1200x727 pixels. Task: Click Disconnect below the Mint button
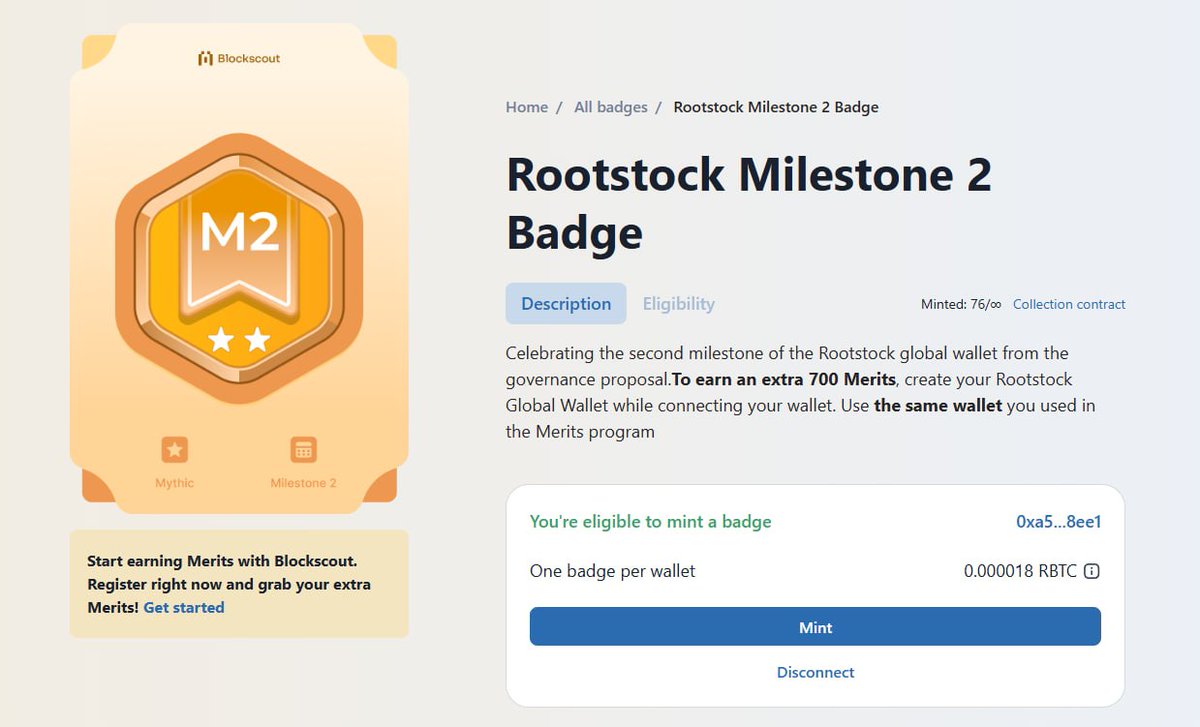(816, 673)
